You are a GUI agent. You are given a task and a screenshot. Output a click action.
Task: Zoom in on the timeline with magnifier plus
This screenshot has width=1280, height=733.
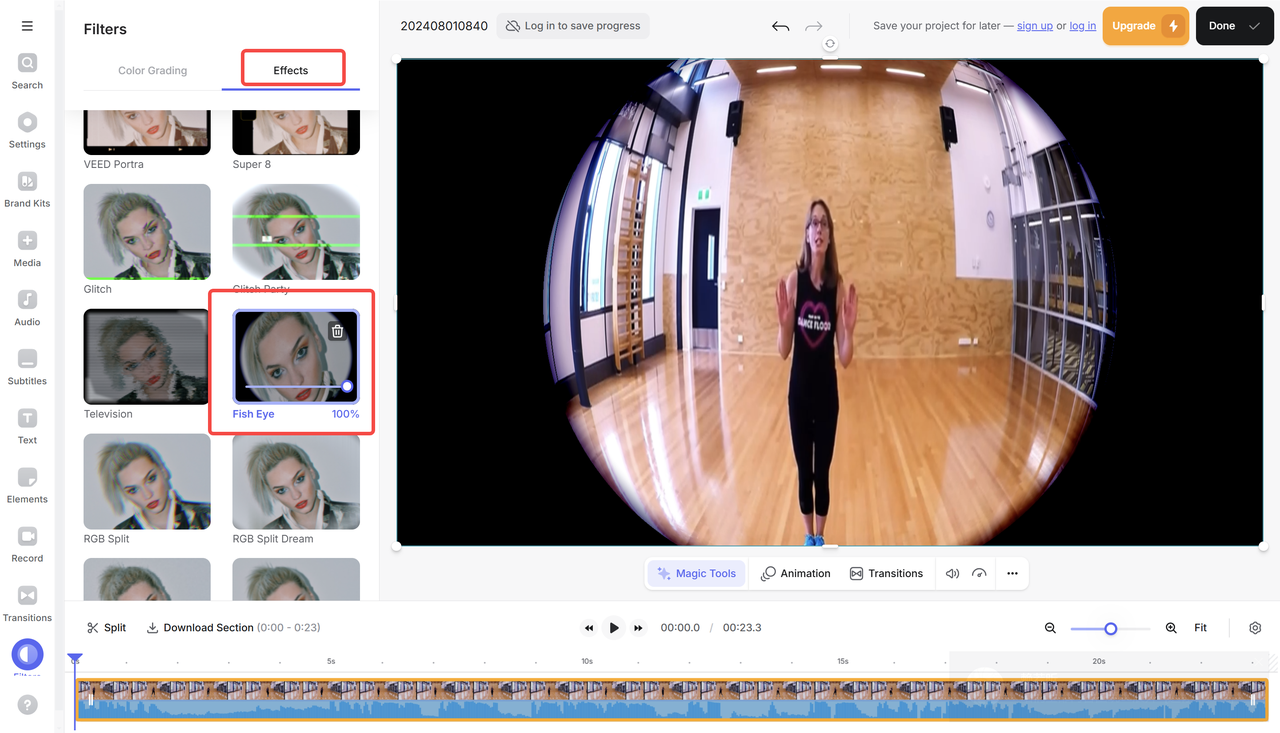click(1170, 627)
